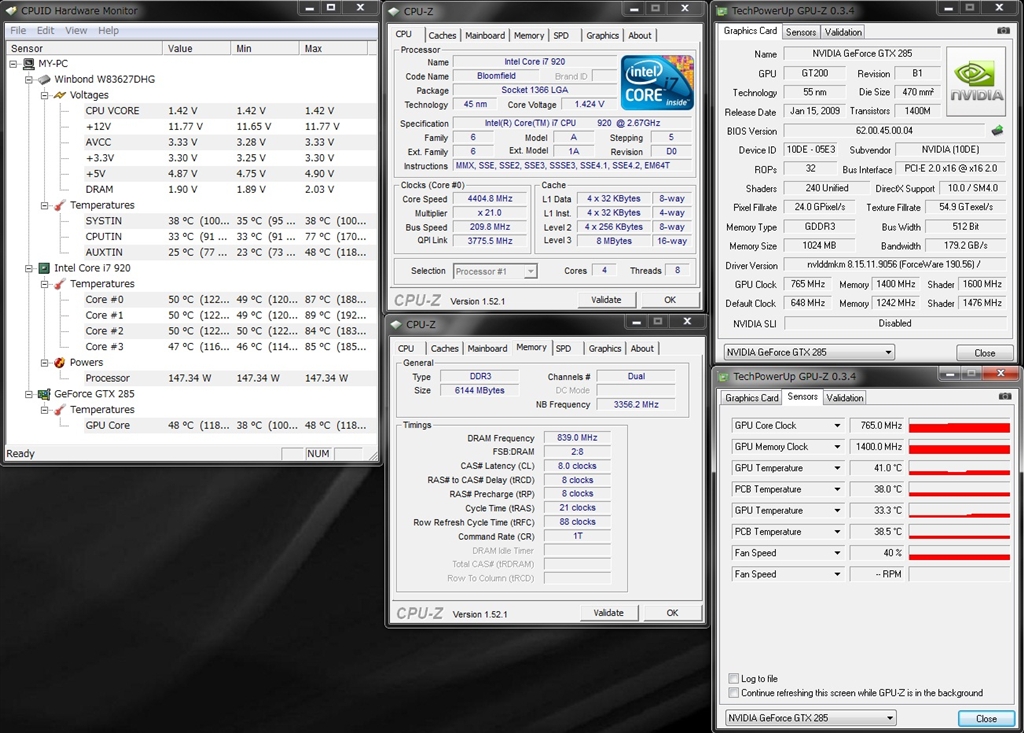Viewport: 1024px width, 733px height.
Task: Switch to Caches tab in top CPU-Z window
Action: (x=442, y=35)
